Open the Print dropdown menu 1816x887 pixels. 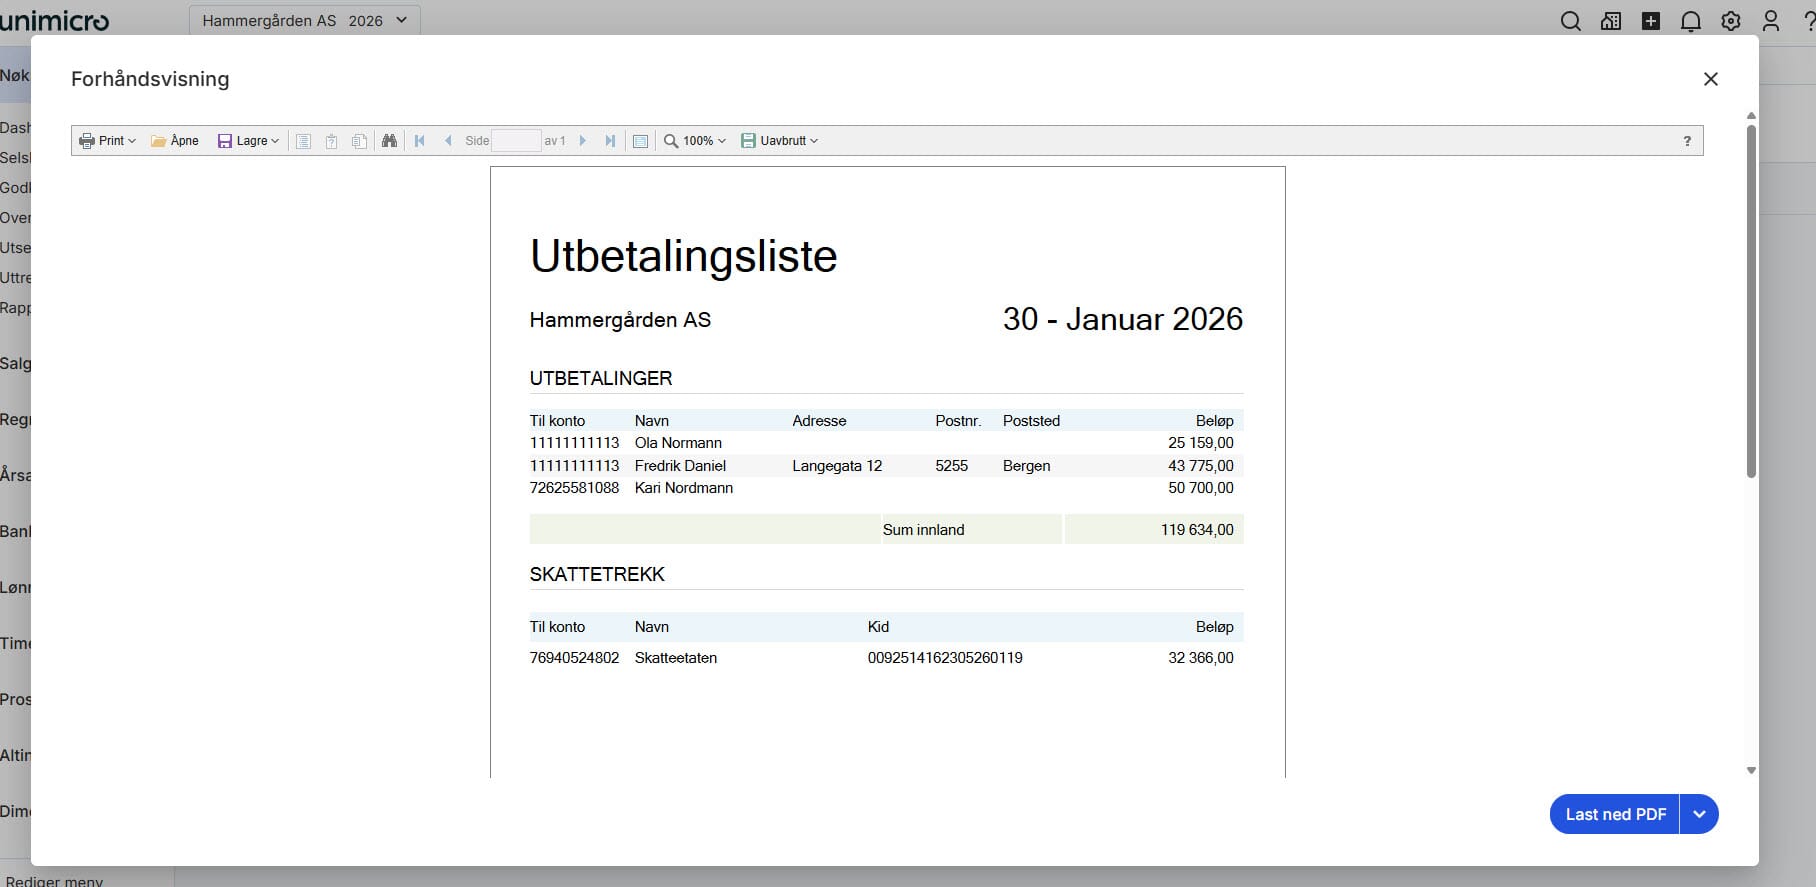pos(107,141)
